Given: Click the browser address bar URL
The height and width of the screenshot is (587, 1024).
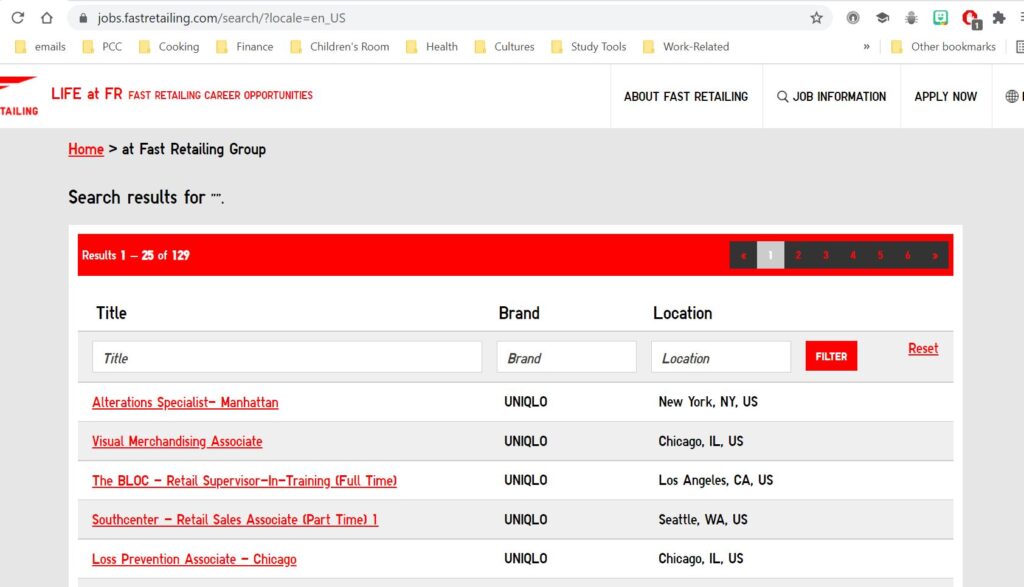Looking at the screenshot, I should coord(221,18).
